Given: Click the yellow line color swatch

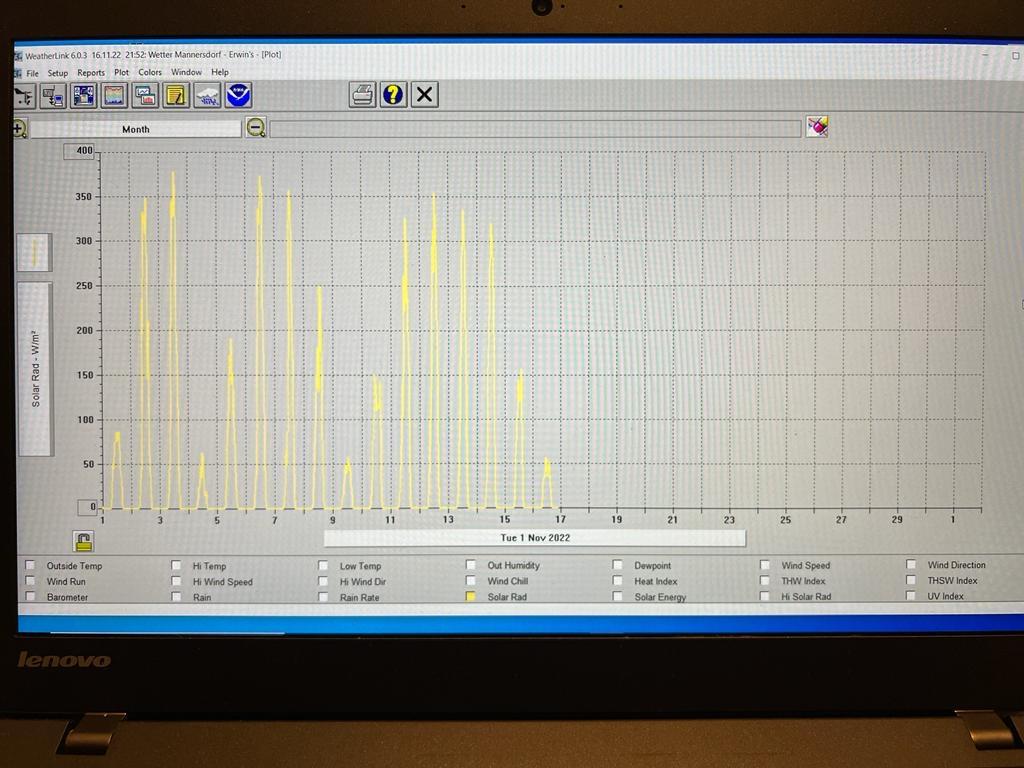Looking at the screenshot, I should pos(34,252).
